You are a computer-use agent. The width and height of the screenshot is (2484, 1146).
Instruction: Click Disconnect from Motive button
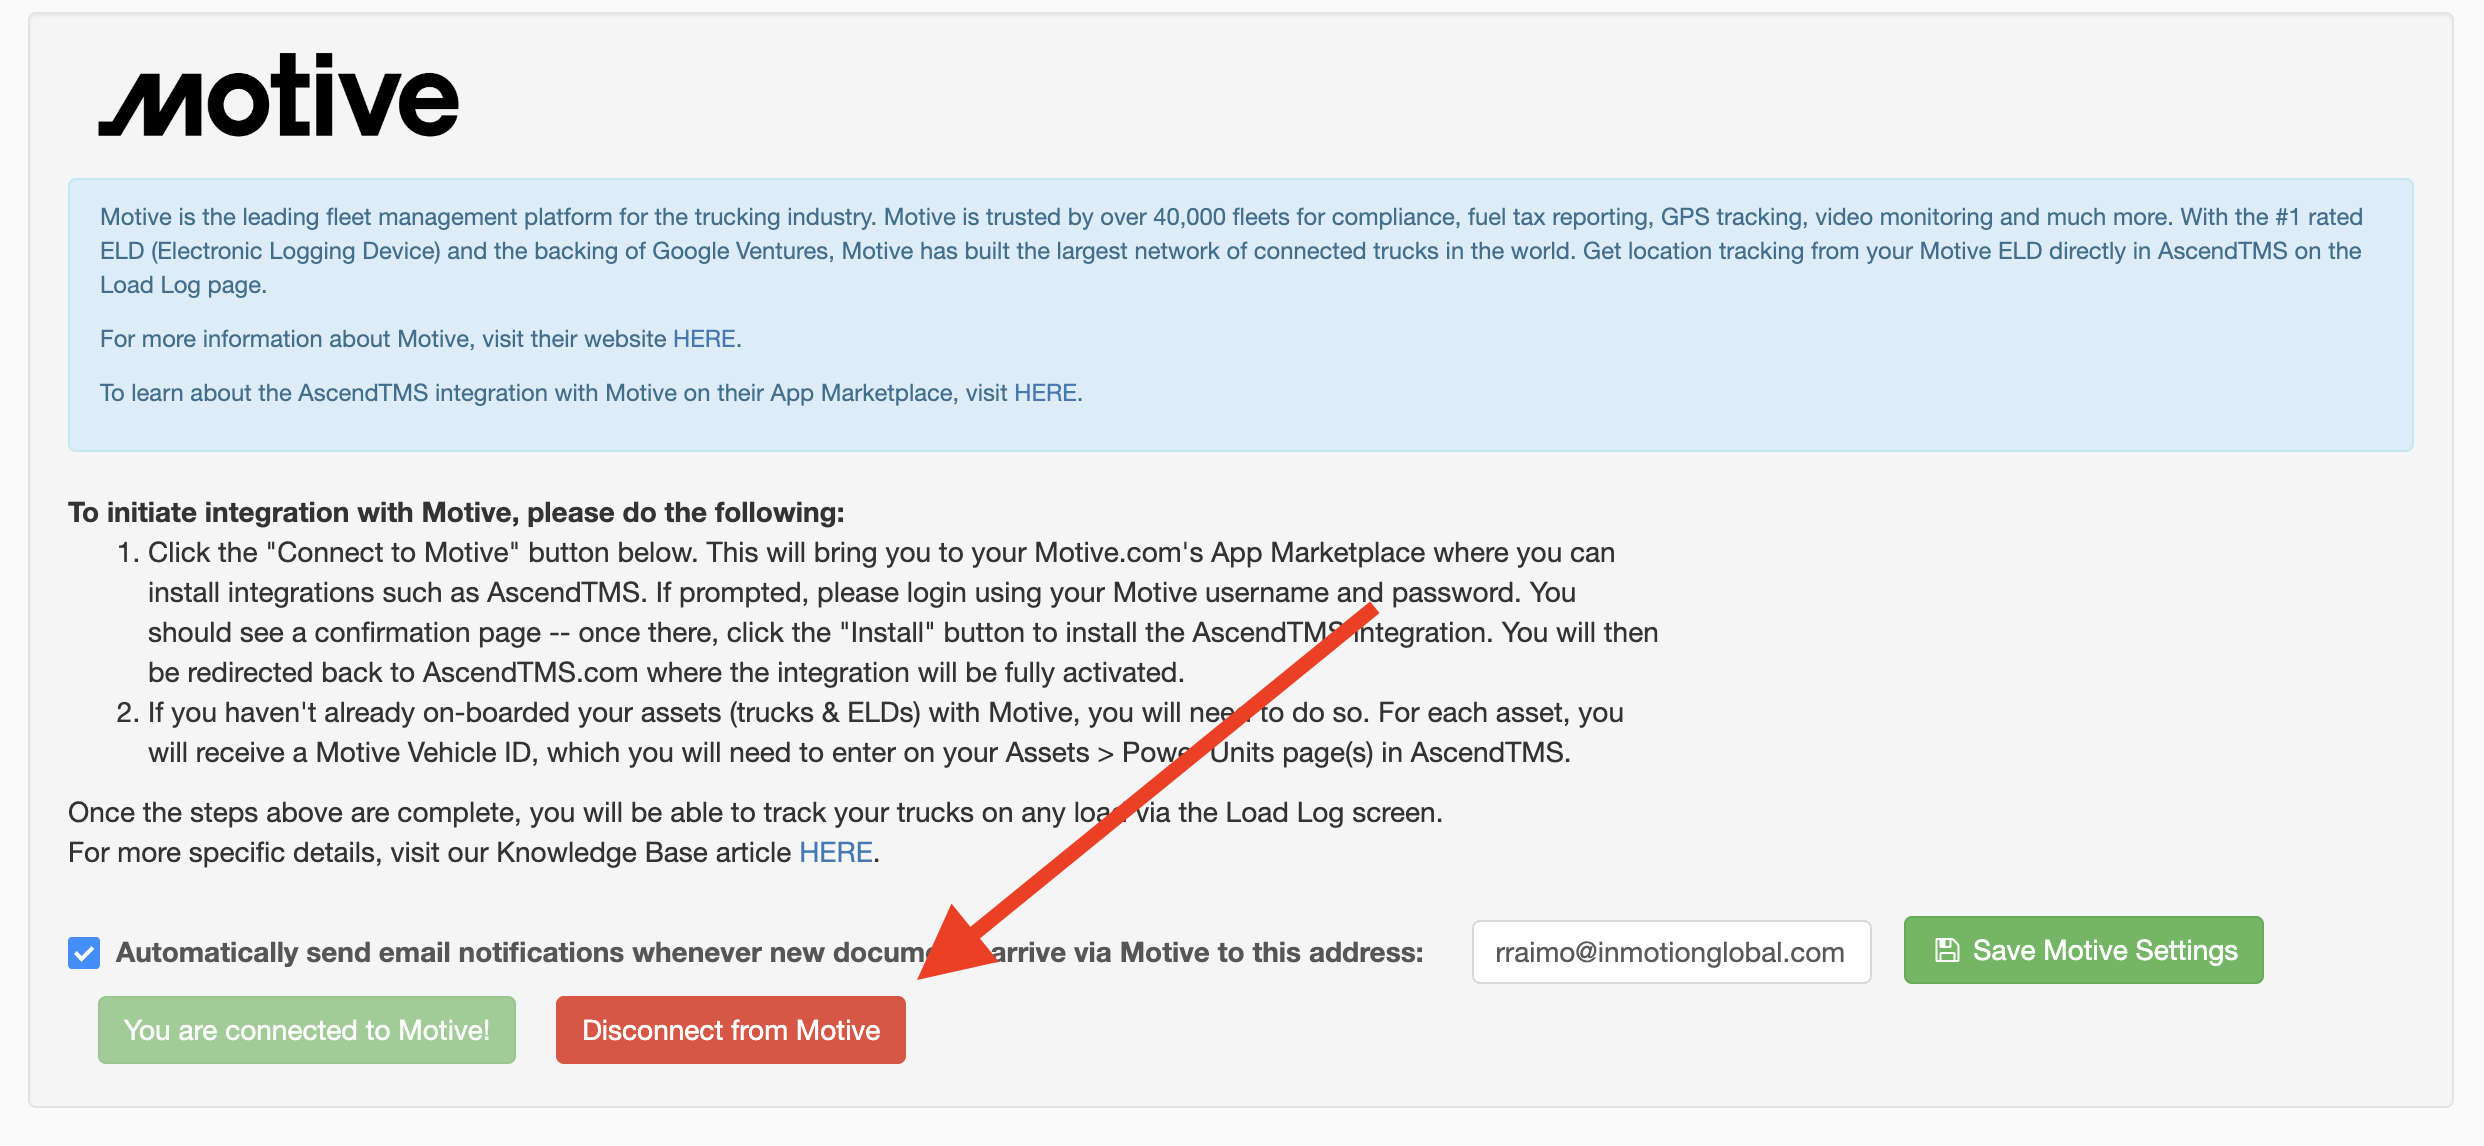point(731,1030)
